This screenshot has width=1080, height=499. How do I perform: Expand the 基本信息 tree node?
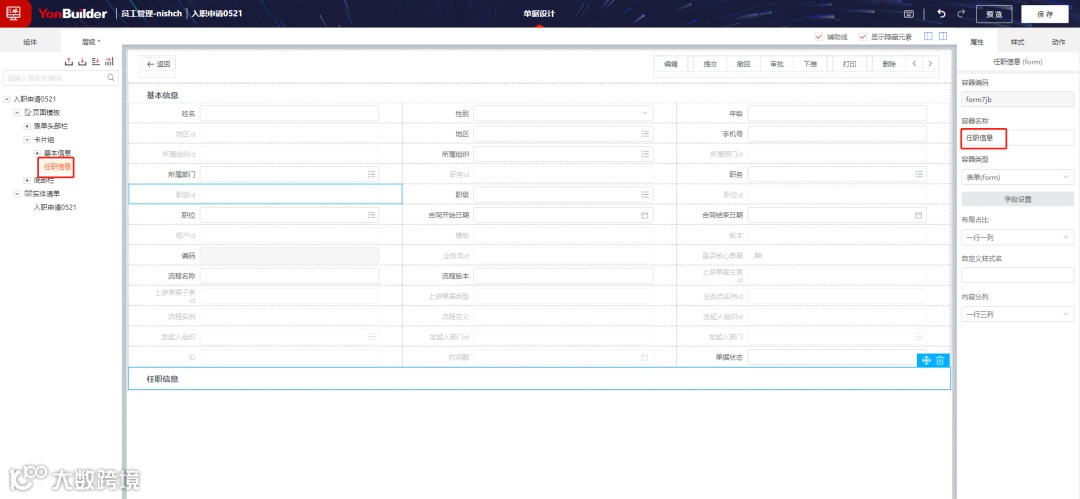tap(37, 153)
